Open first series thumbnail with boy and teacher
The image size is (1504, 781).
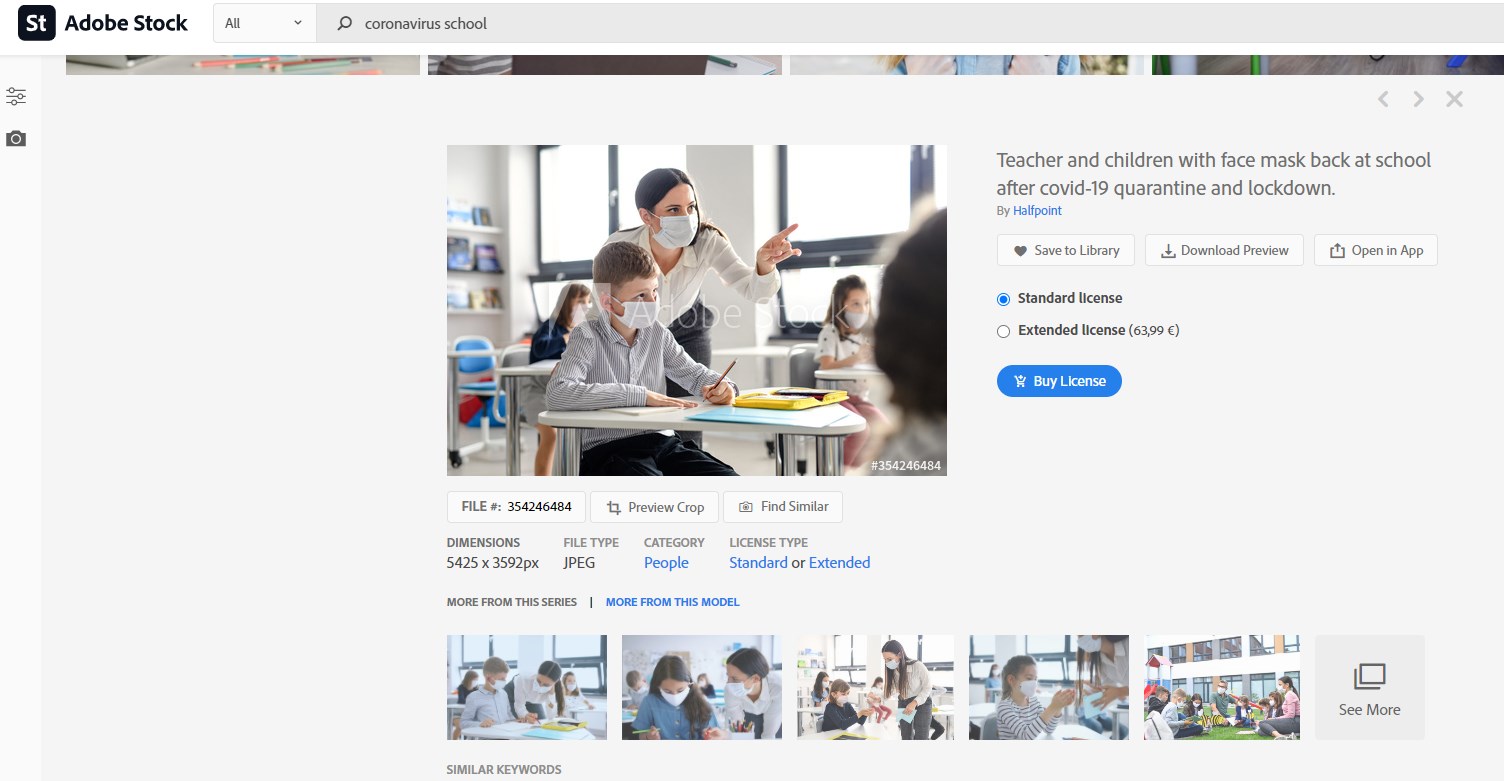527,687
